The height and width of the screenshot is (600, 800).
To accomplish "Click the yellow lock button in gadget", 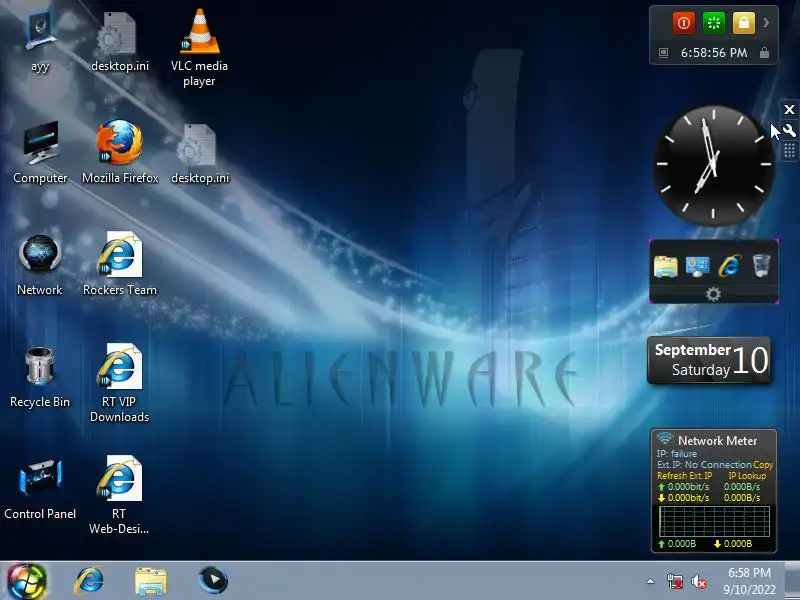I will click(x=743, y=23).
